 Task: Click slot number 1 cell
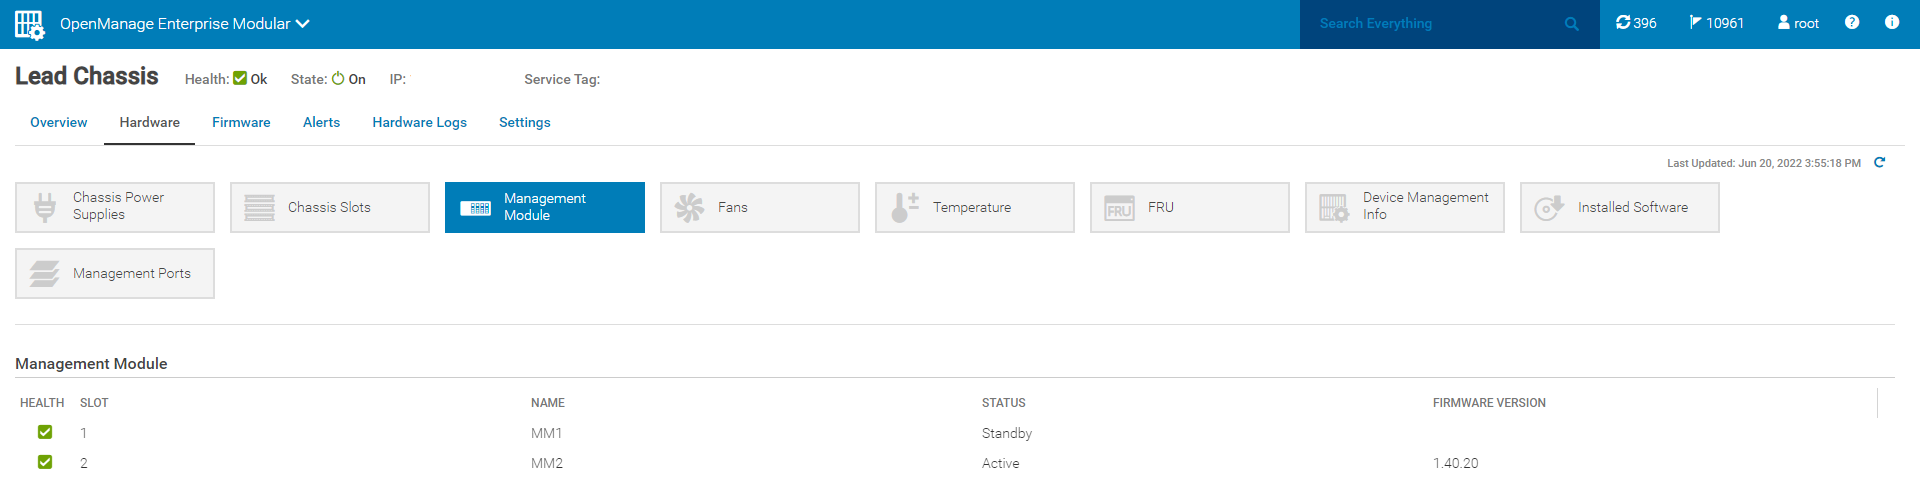click(84, 433)
